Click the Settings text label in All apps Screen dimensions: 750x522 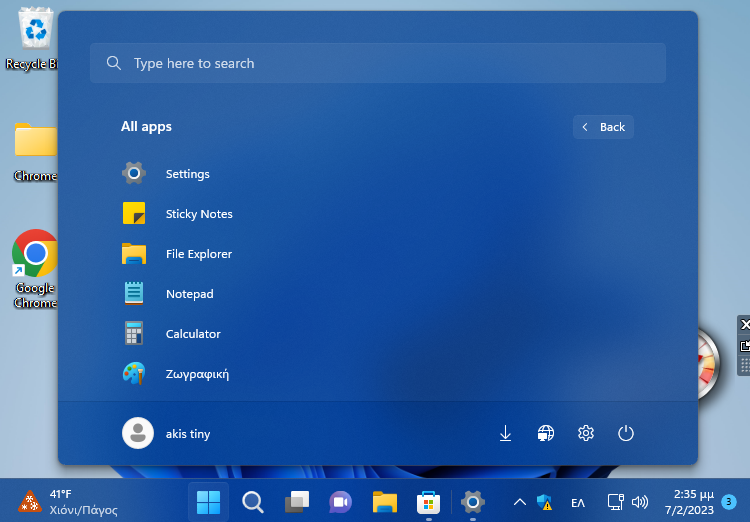click(188, 174)
